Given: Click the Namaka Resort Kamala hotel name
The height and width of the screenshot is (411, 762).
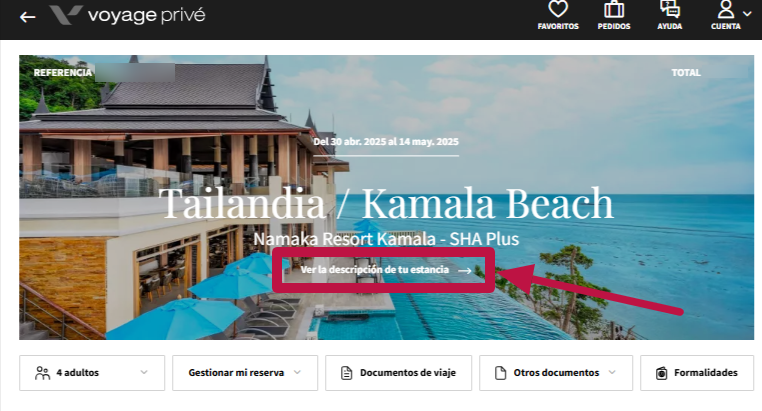Looking at the screenshot, I should coord(386,239).
